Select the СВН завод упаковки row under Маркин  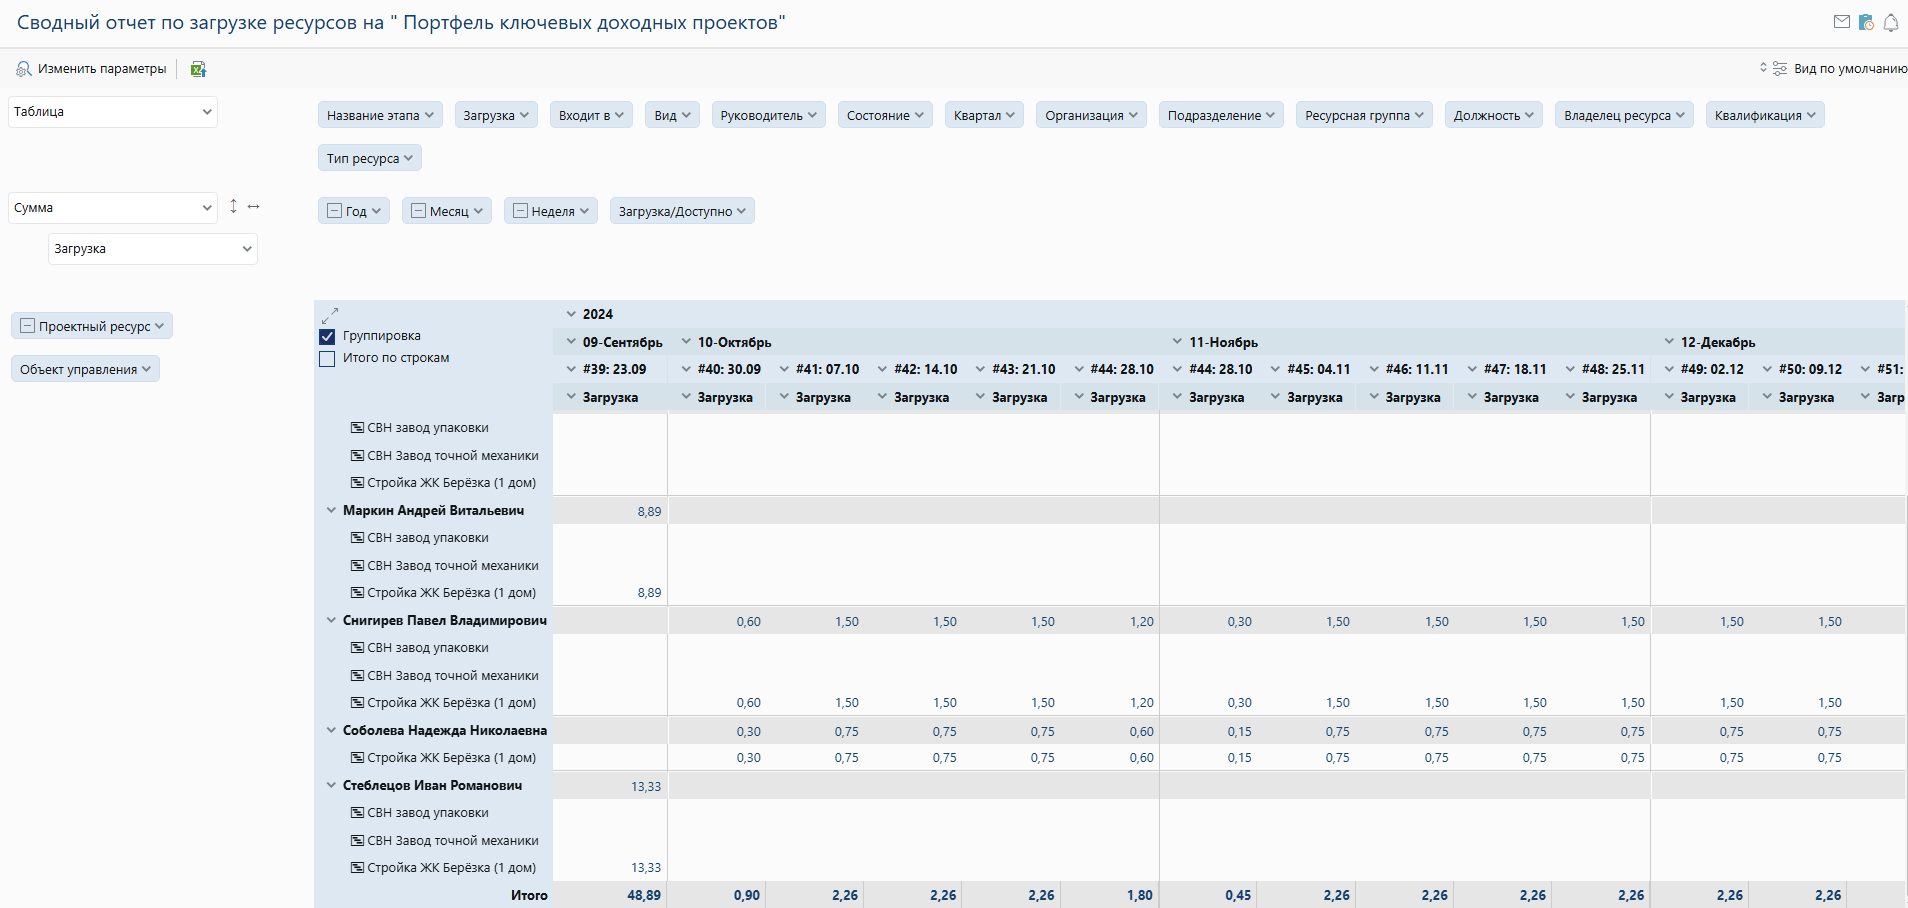427,538
